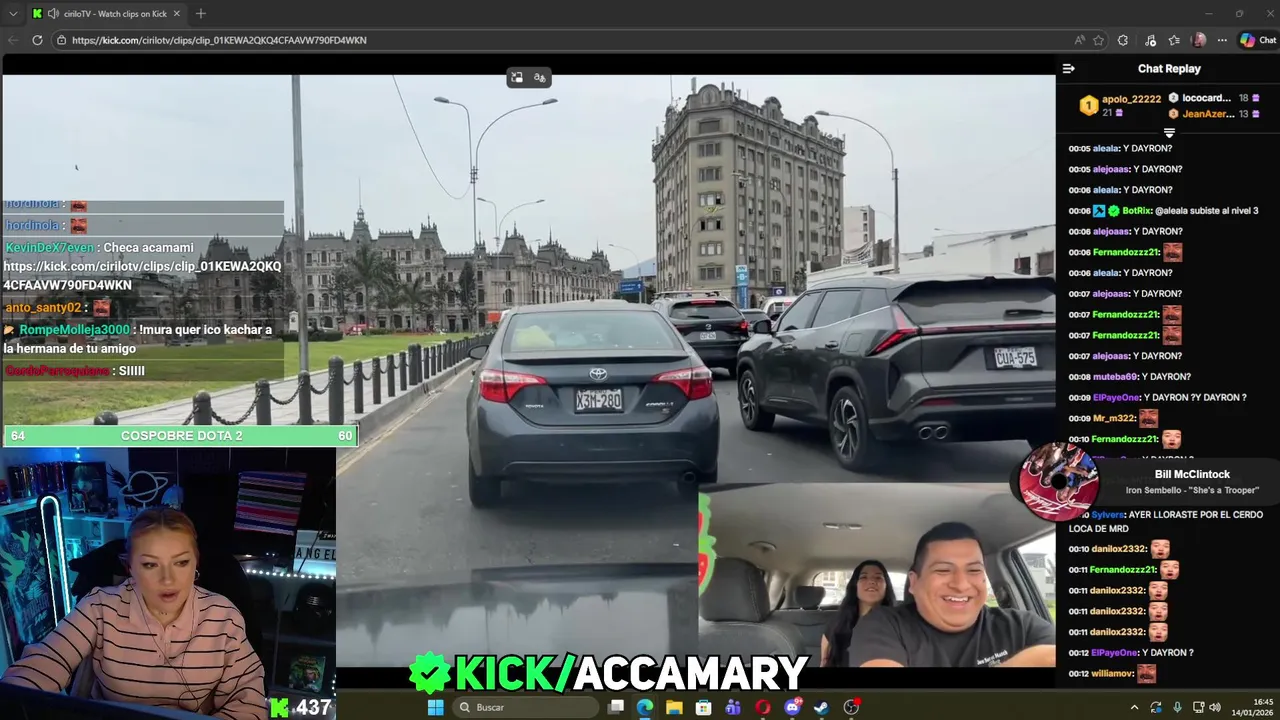Click the Bill McClintock video popup thumbnail
1280x720 pixels.
point(1058,481)
